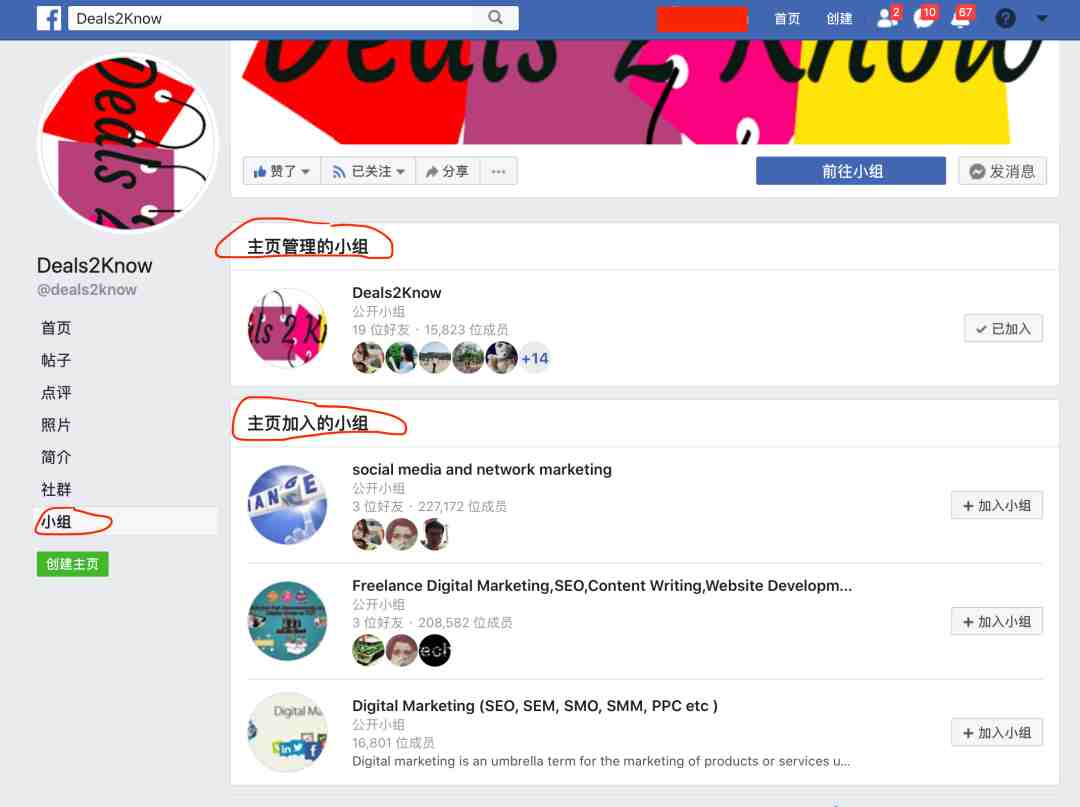The width and height of the screenshot is (1080, 807).
Task: Open the 赞了 like dropdown
Action: click(282, 171)
